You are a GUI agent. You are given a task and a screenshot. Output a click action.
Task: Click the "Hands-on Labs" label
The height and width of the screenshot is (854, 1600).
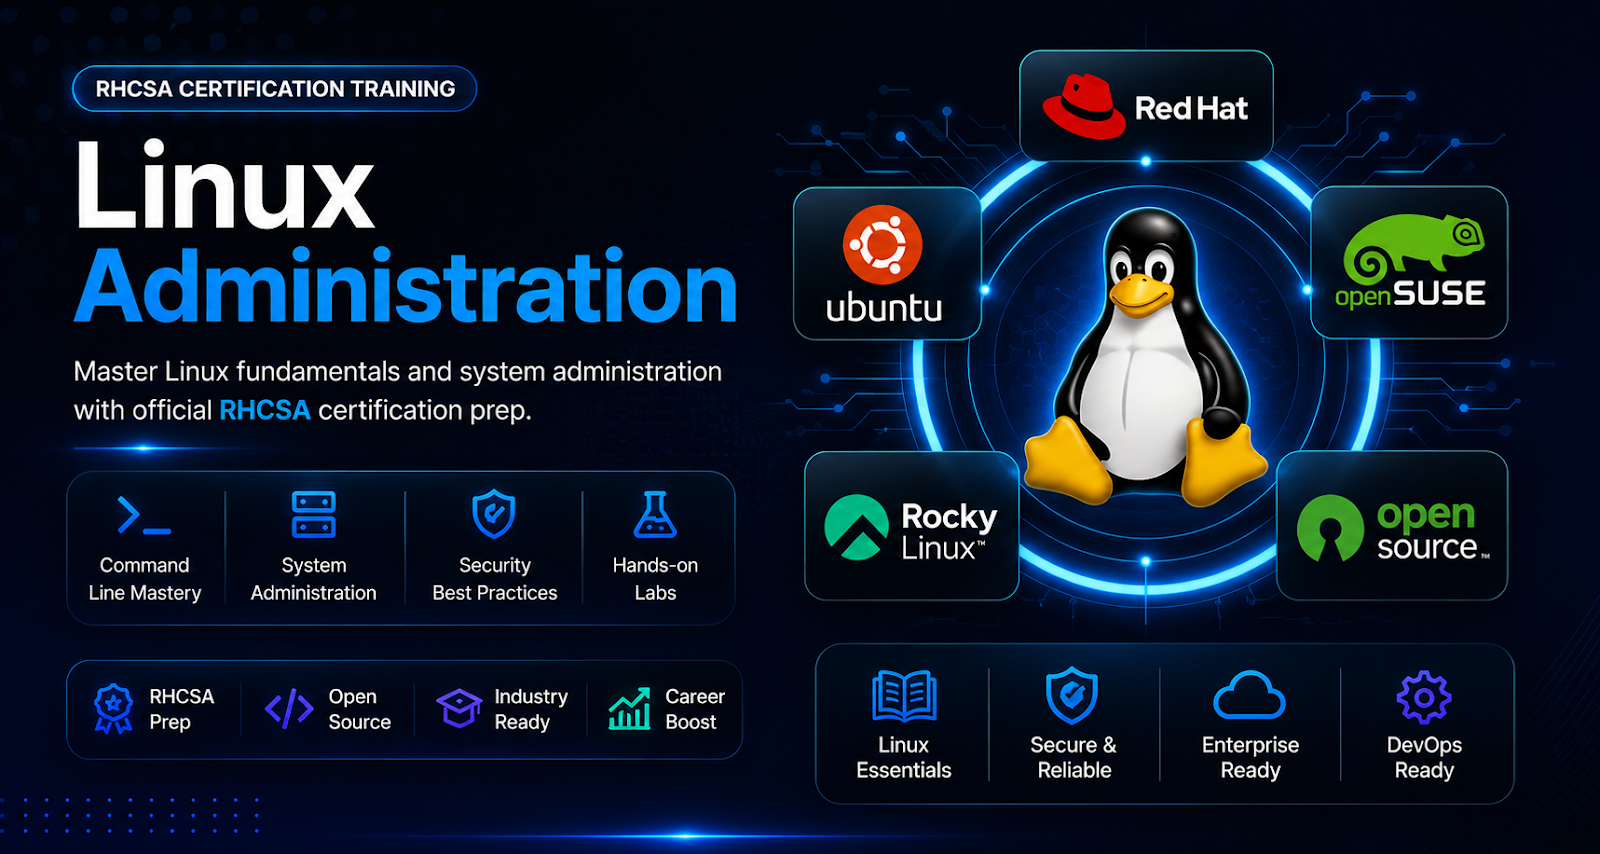tap(655, 579)
